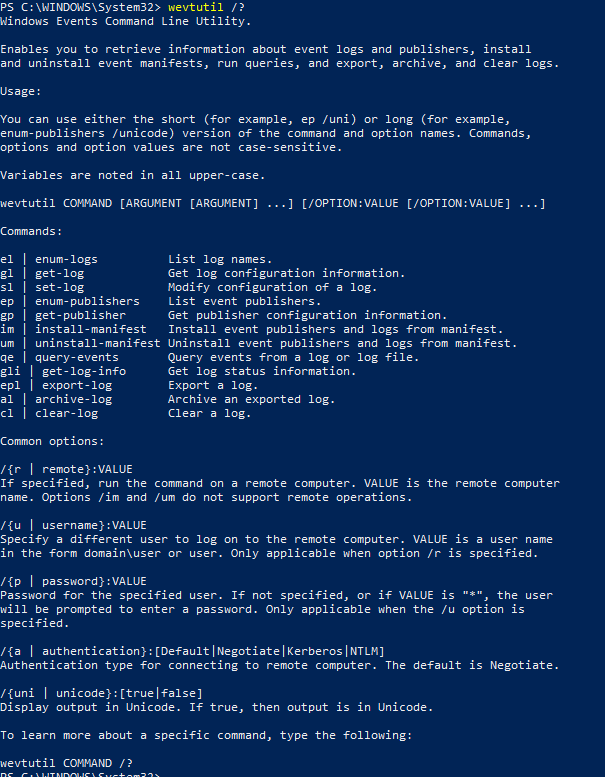Click the set-log command name
The height and width of the screenshot is (777, 605).
coord(59,287)
